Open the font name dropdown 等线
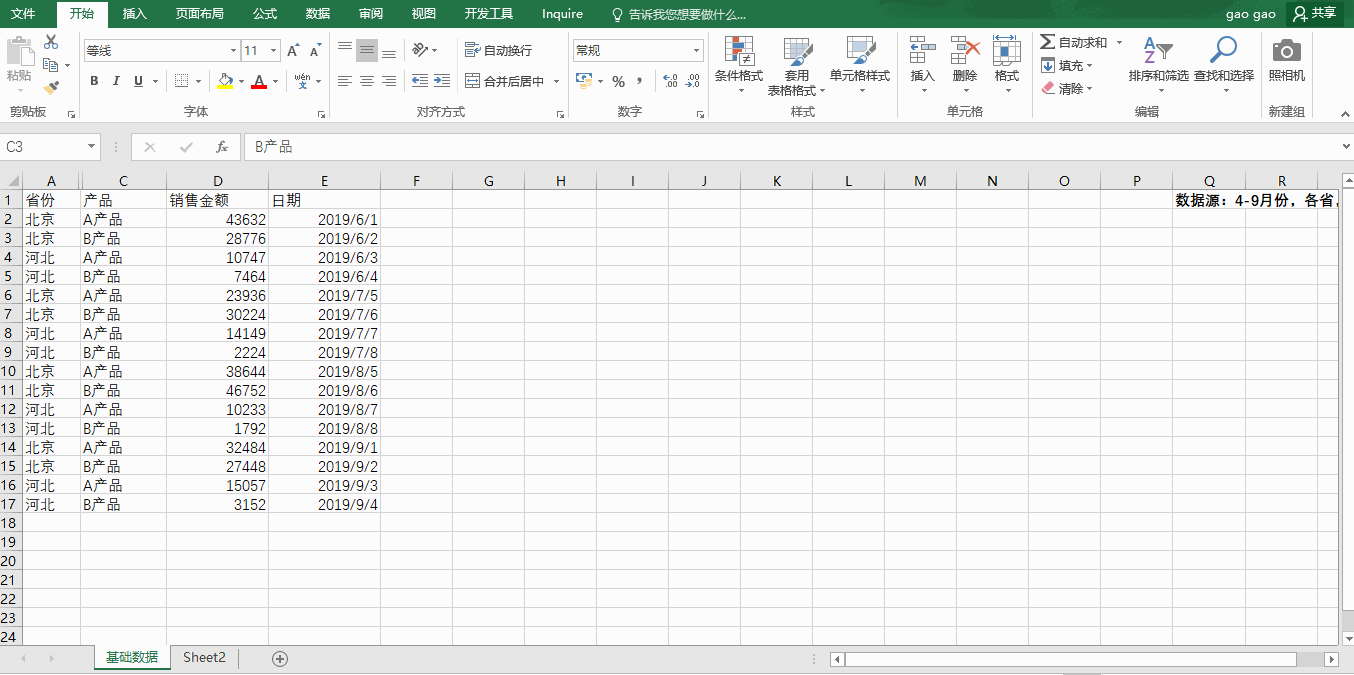Viewport: 1354px width, 675px height. tap(233, 50)
